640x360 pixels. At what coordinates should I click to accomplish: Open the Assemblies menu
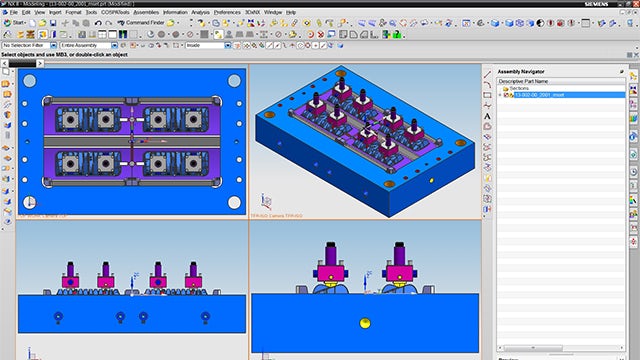(146, 13)
